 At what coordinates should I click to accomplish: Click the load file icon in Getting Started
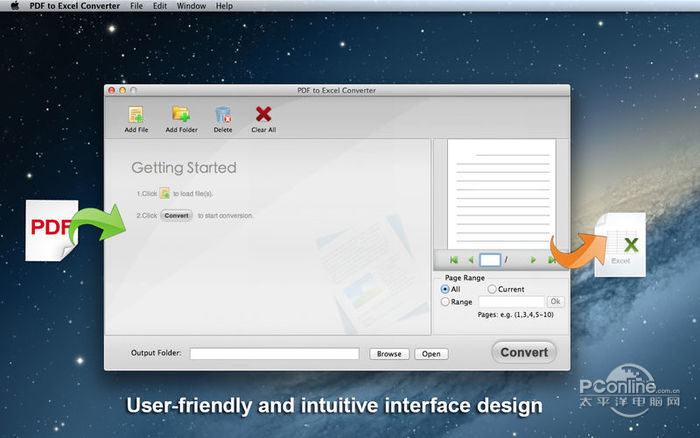point(165,193)
